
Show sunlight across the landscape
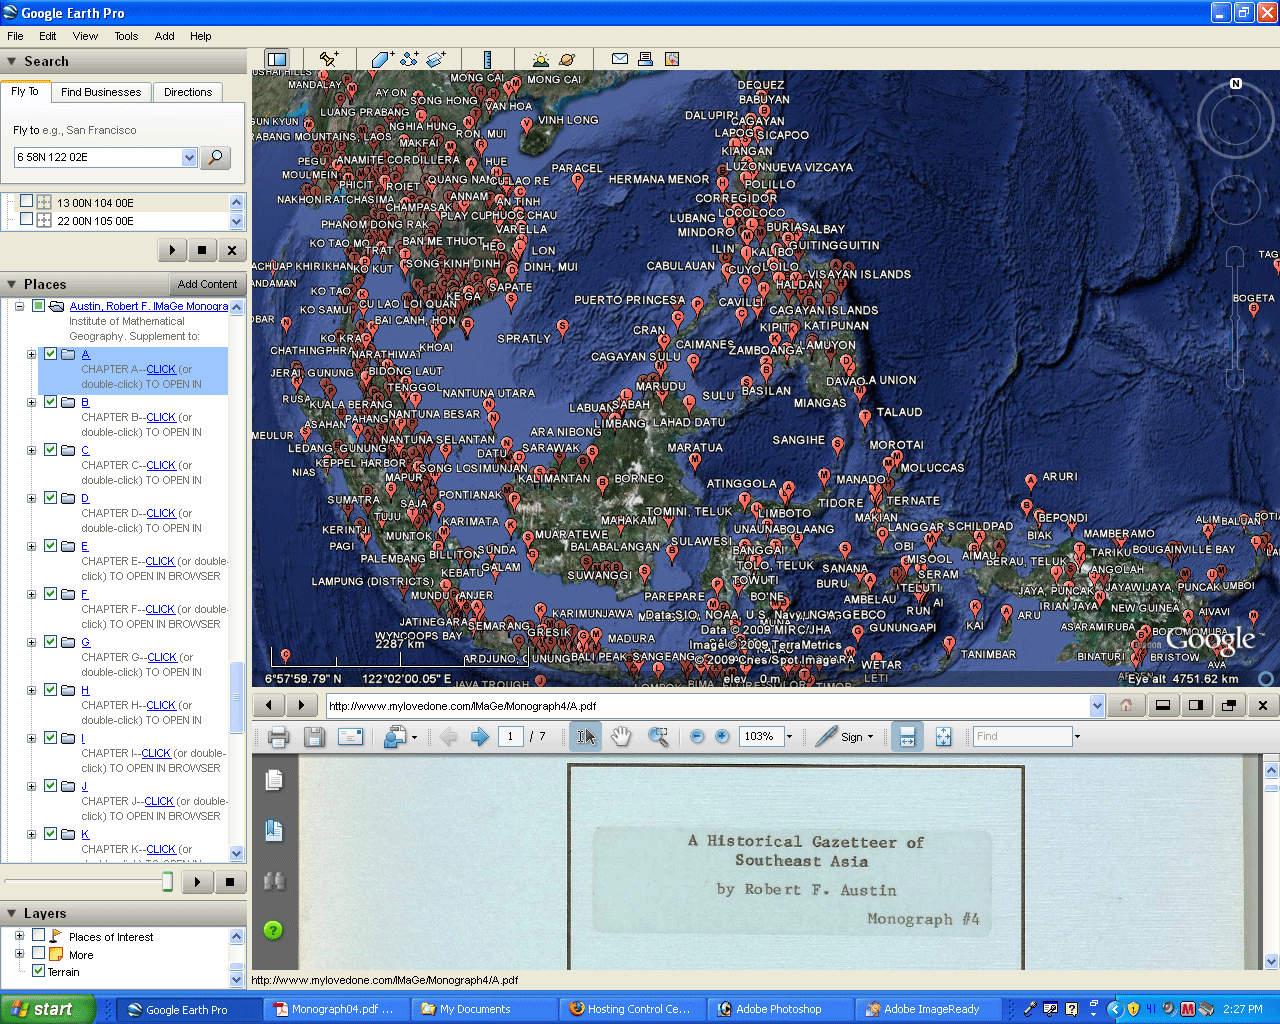click(x=541, y=59)
